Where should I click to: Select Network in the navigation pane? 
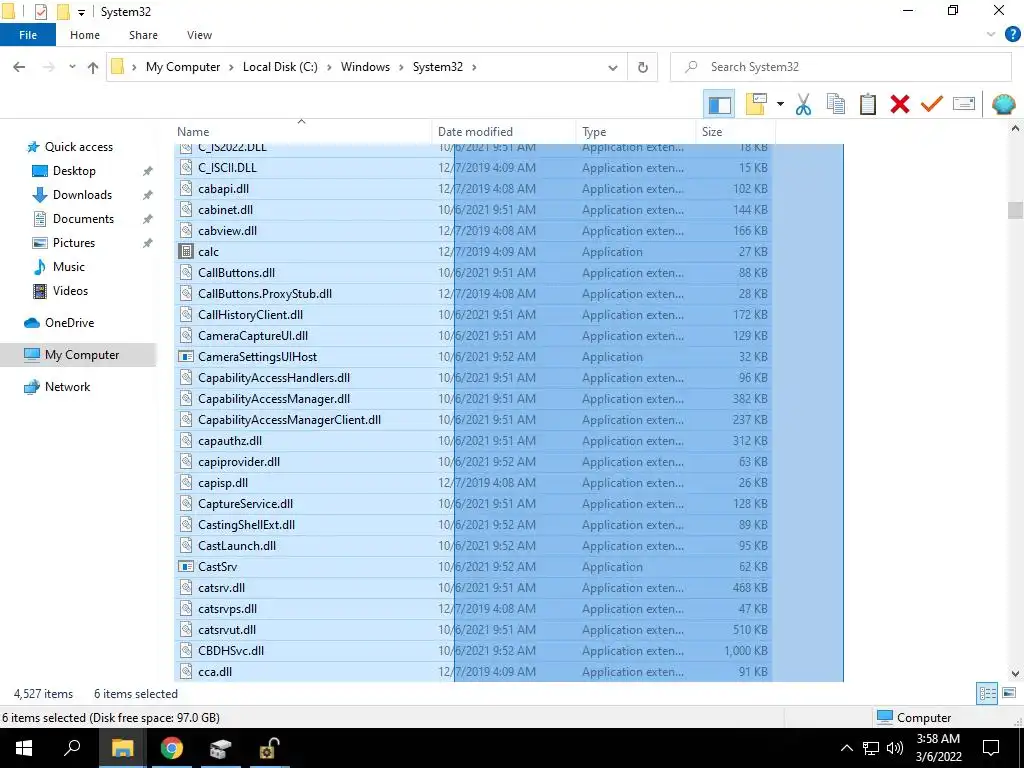(67, 387)
